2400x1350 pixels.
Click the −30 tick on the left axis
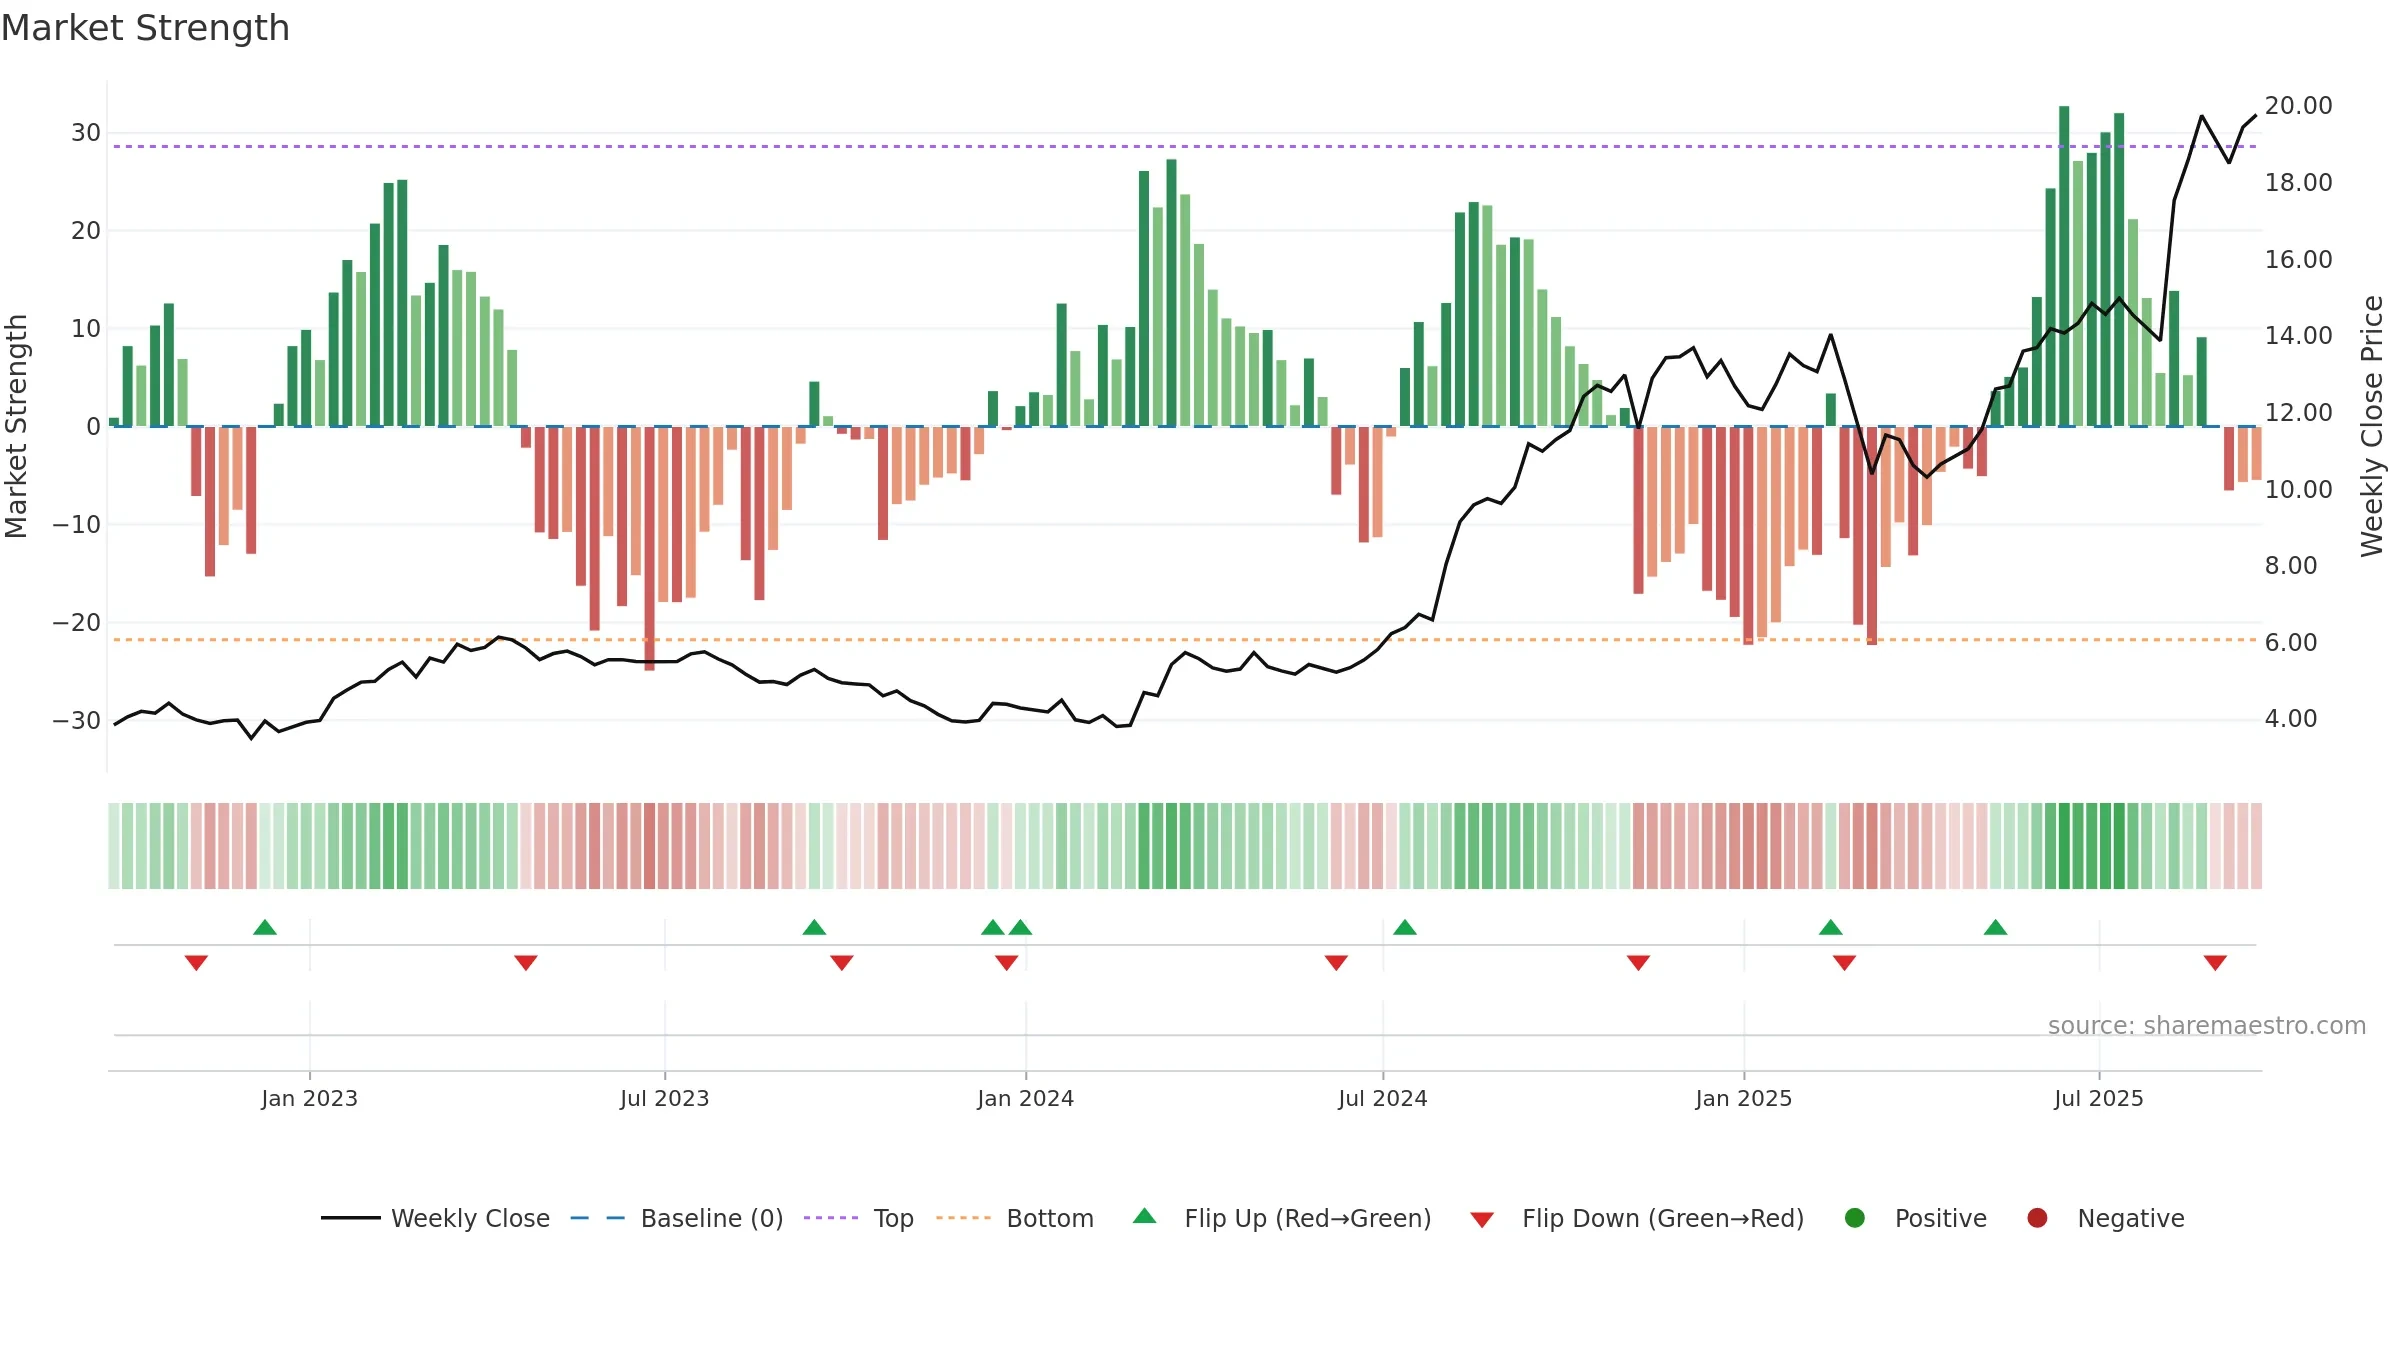77,721
